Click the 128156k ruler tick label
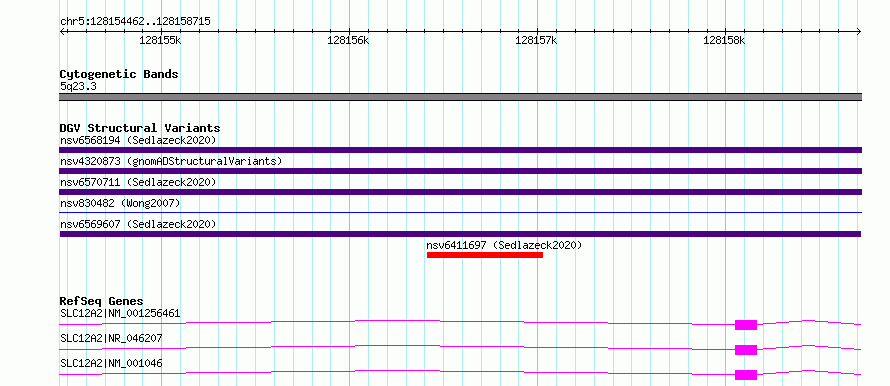Viewport: 890px width, 386px height. (x=348, y=41)
